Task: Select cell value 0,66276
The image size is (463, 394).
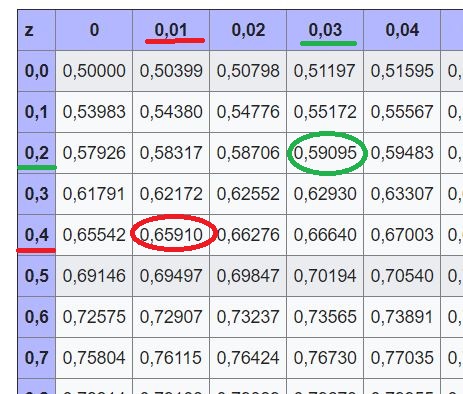Action: pos(248,235)
